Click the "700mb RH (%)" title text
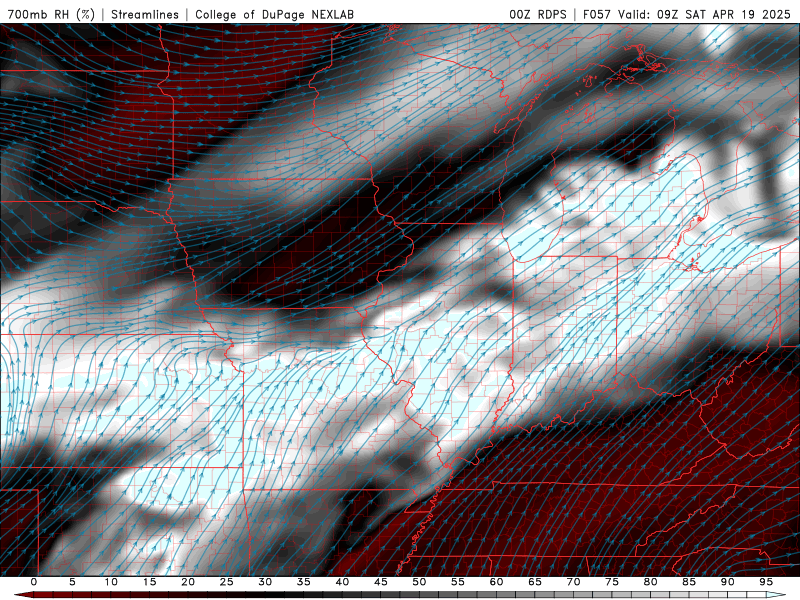The height and width of the screenshot is (600, 800). (51, 14)
